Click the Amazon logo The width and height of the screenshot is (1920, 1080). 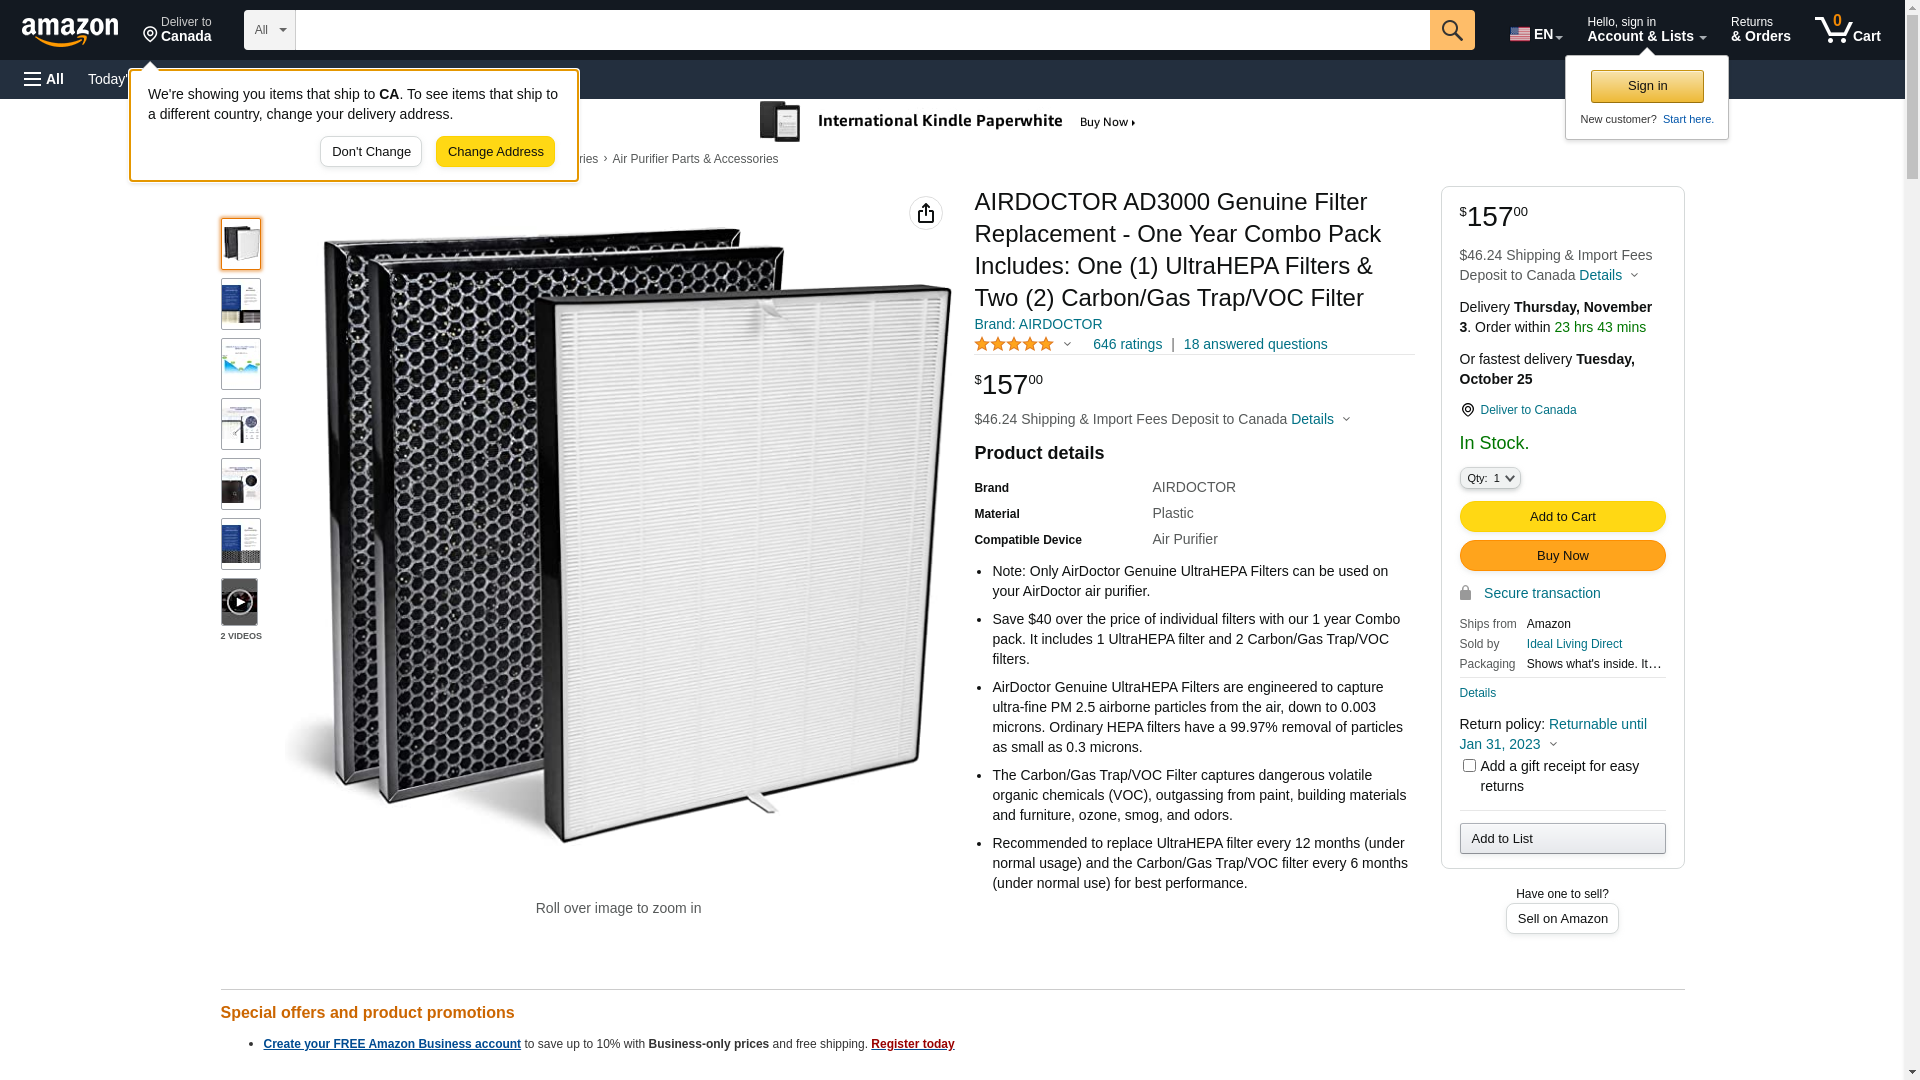70,31
